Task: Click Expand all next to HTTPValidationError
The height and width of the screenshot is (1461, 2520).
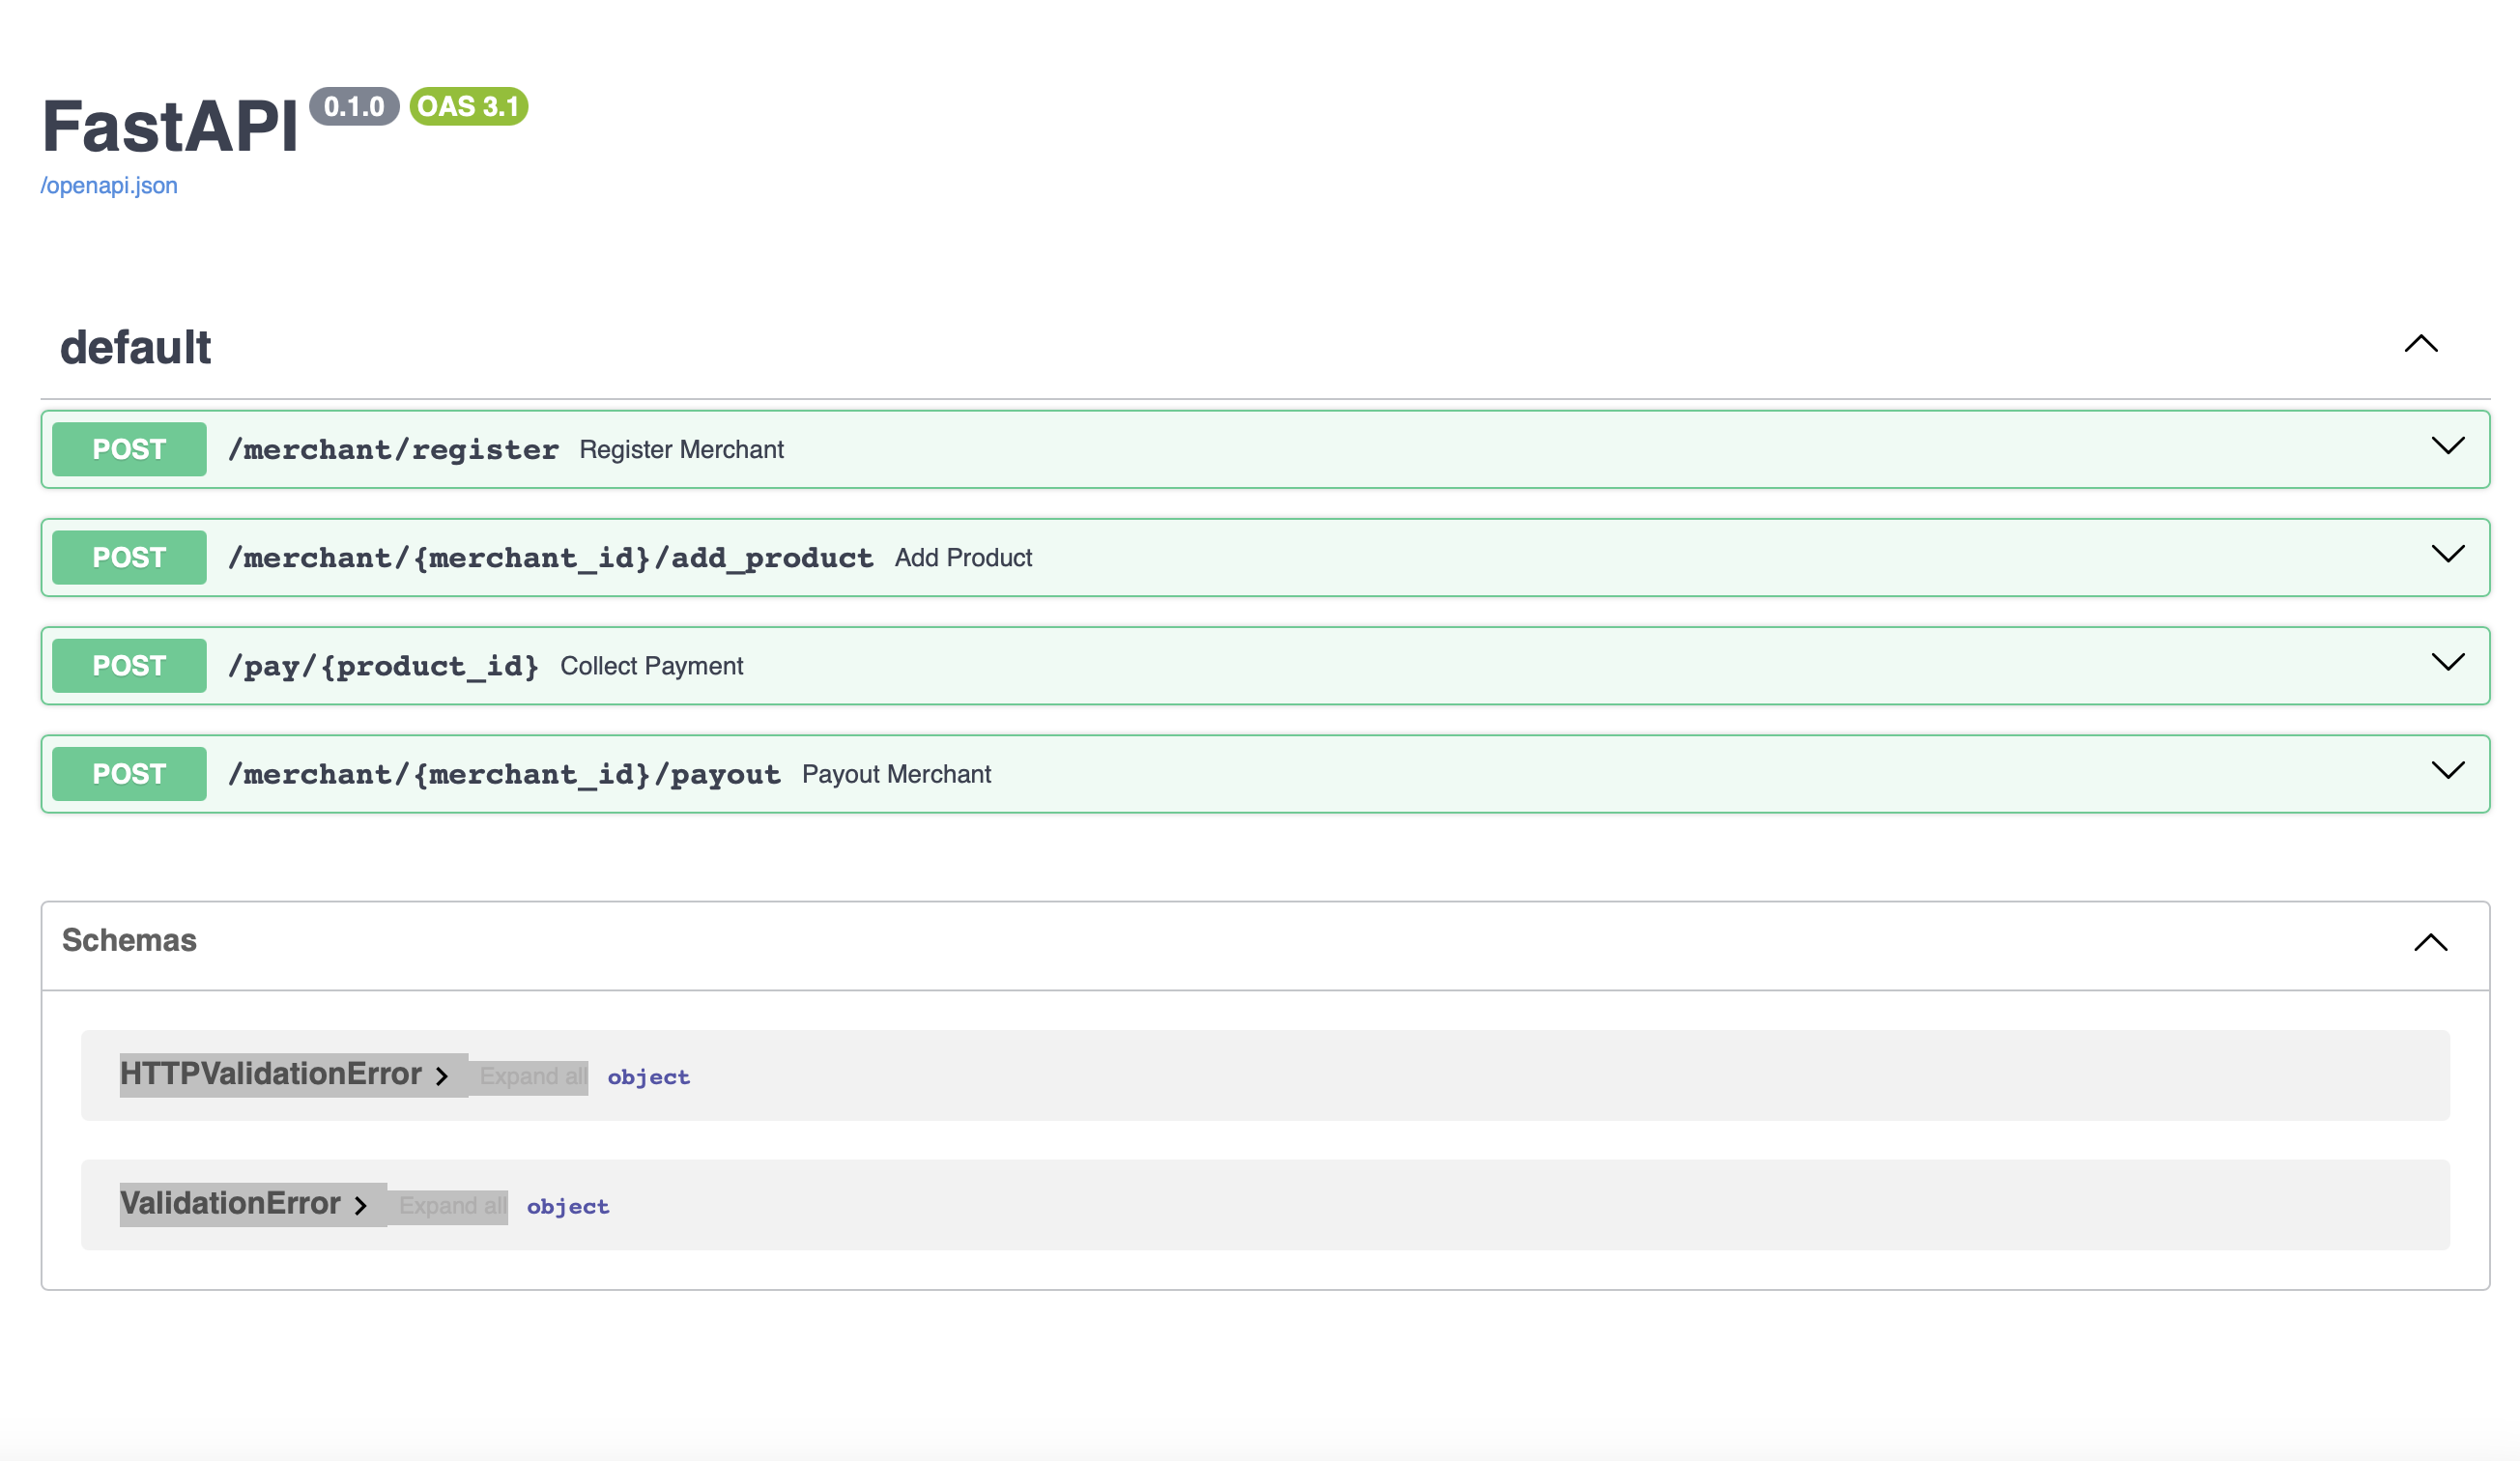Action: tap(533, 1077)
